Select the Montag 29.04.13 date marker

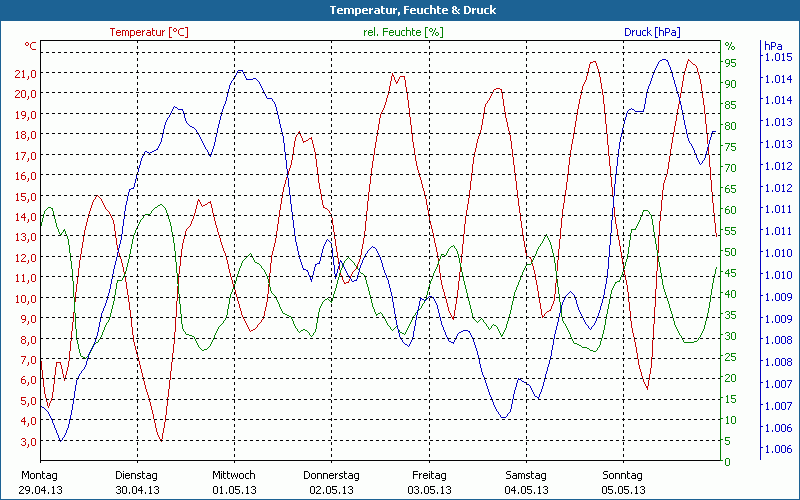coord(40,482)
